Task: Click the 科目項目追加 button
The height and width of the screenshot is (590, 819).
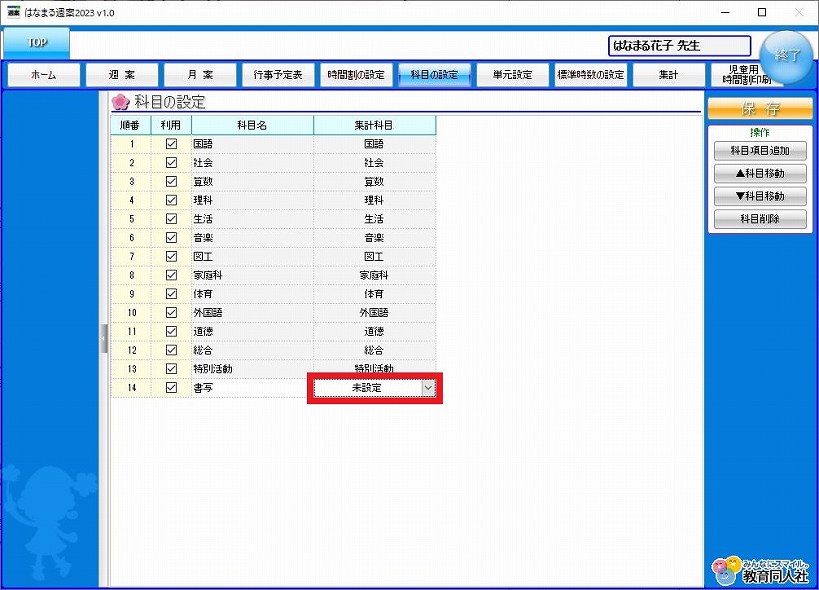Action: click(760, 151)
